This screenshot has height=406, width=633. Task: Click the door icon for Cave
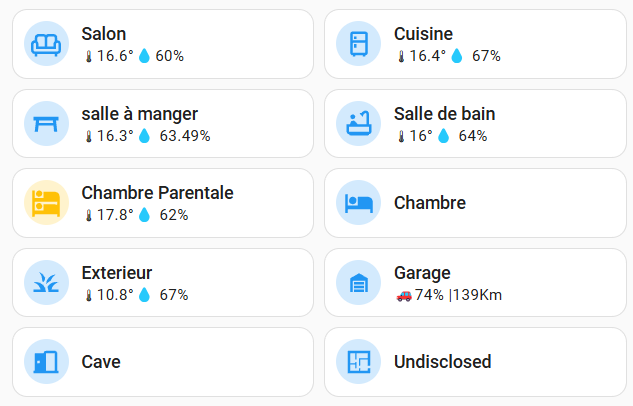[x=46, y=362]
